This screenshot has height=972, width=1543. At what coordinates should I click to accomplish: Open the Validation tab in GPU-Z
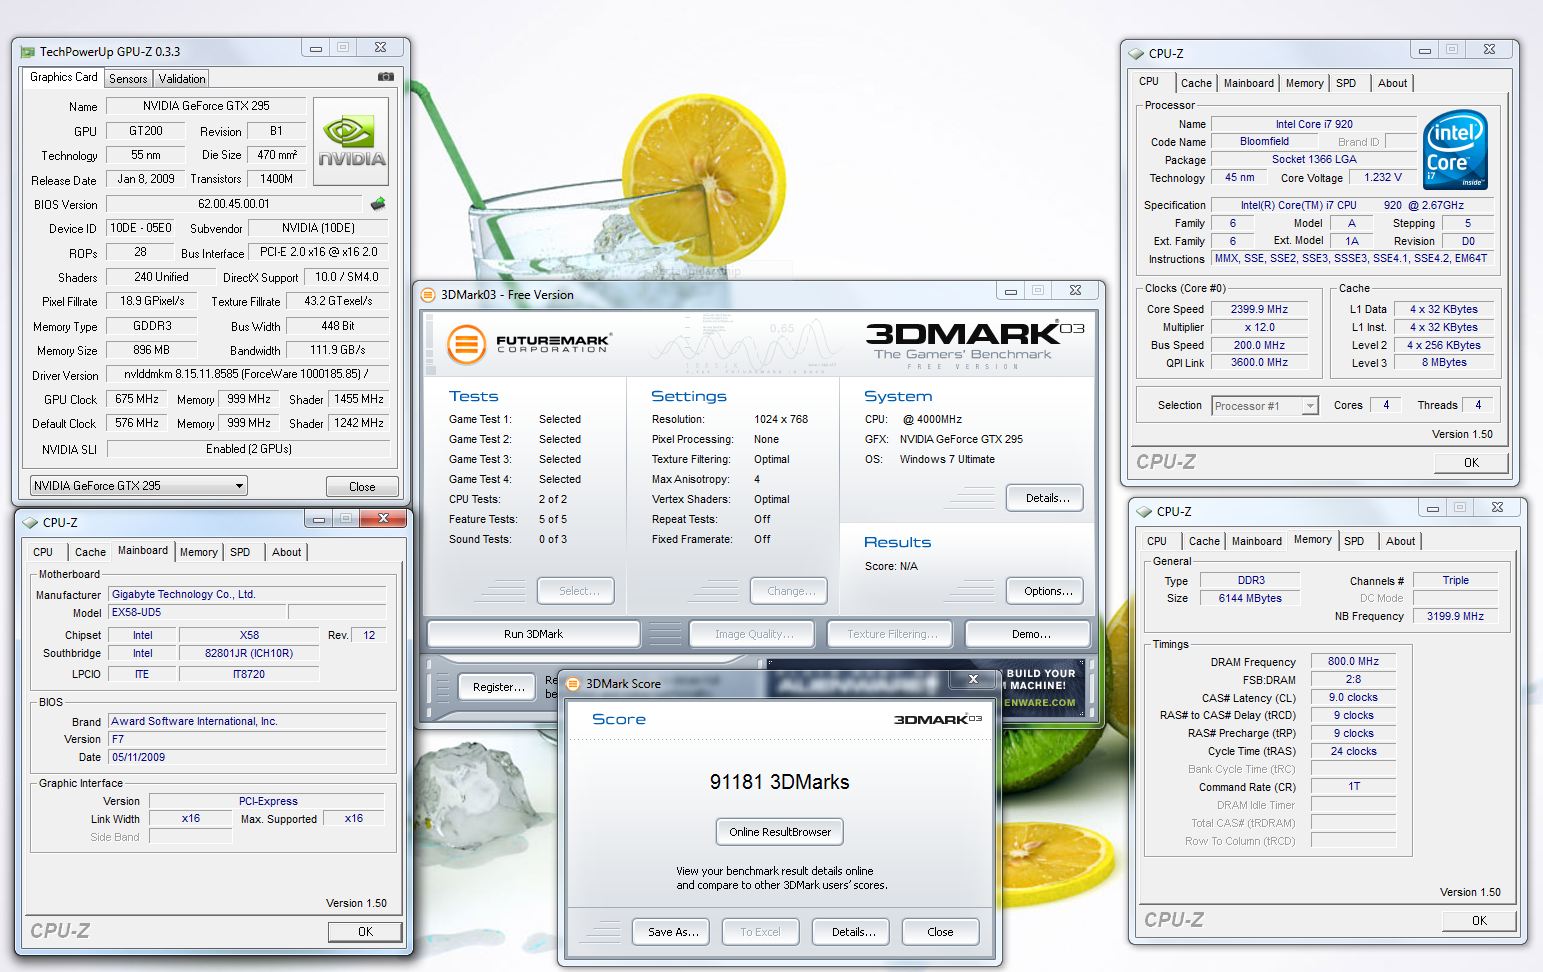pos(181,78)
